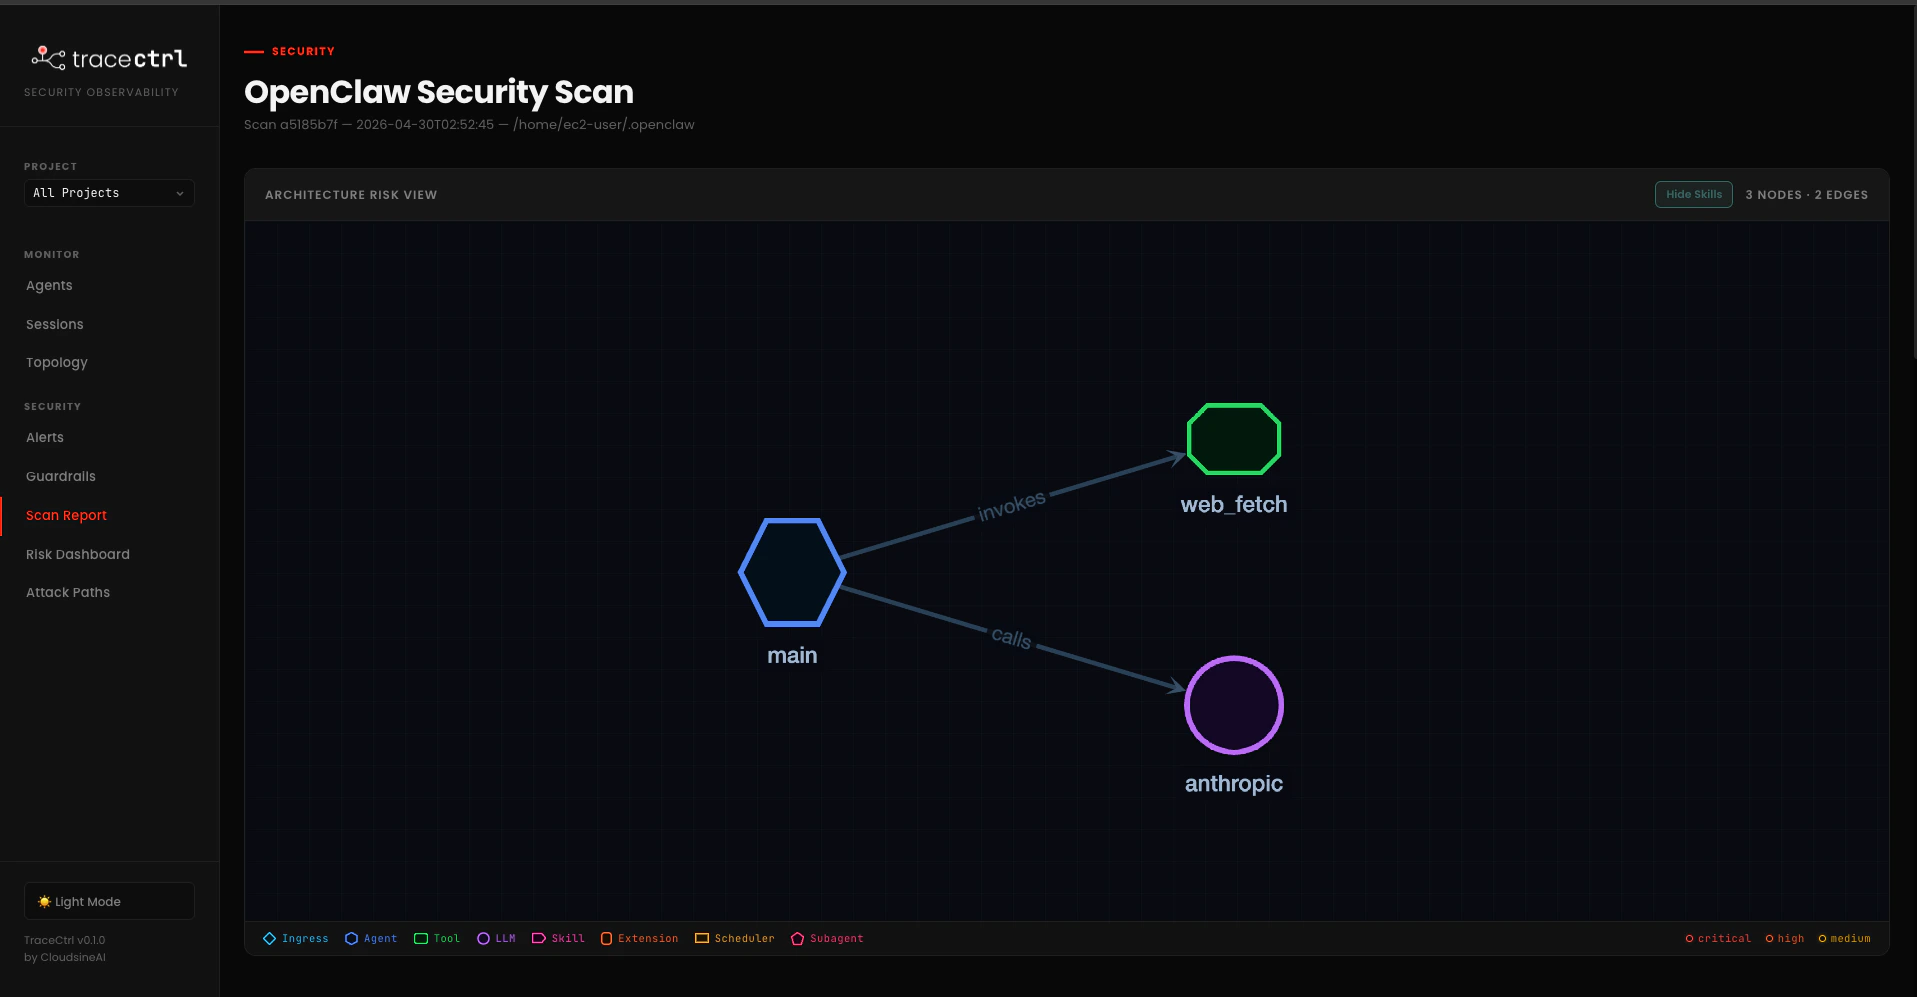Click the 'invokes' edge label
The width and height of the screenshot is (1917, 997).
[1011, 506]
